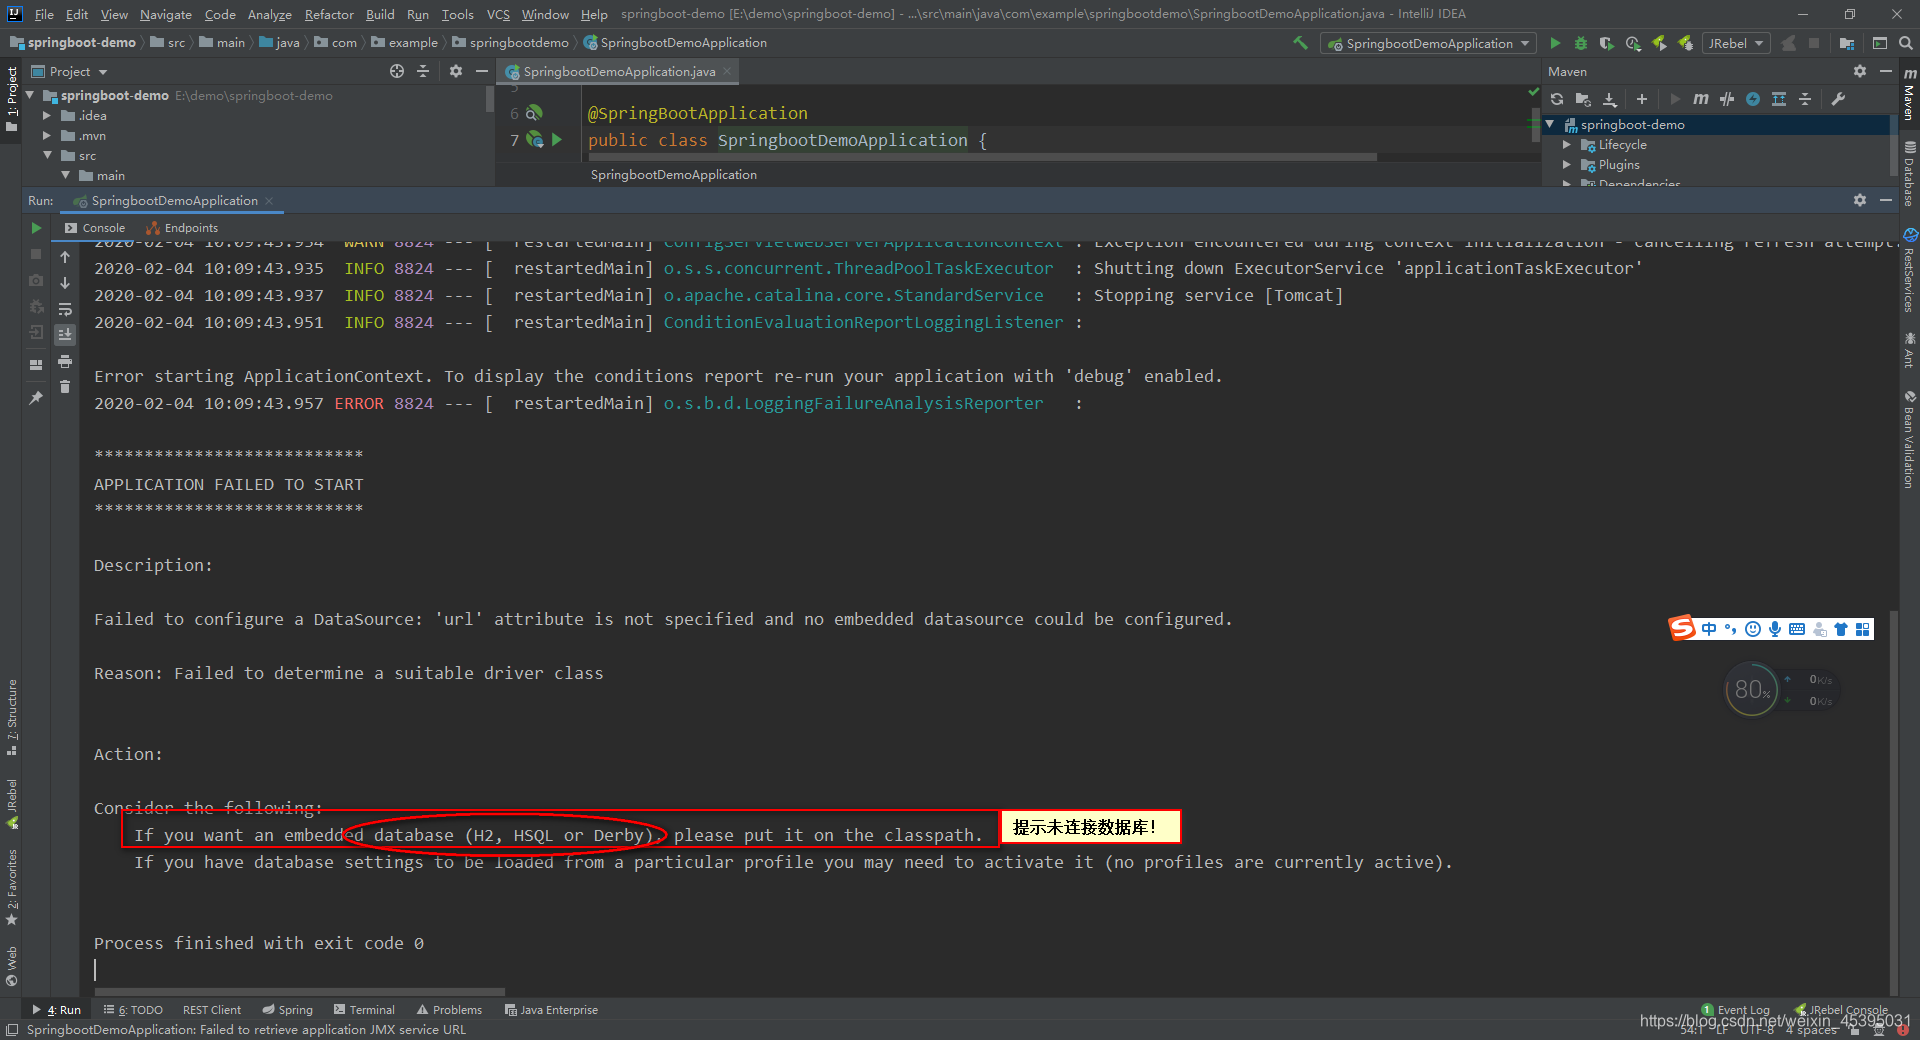Image resolution: width=1920 pixels, height=1040 pixels.
Task: Click Up the Stack Trace arrow
Action: [x=65, y=257]
